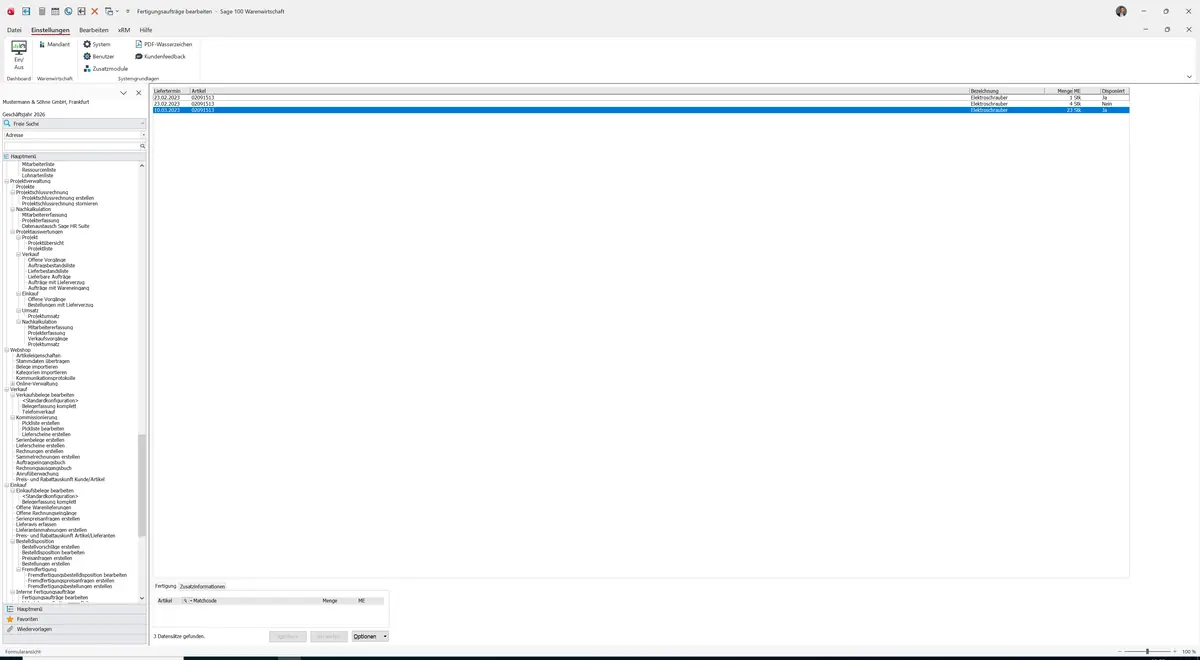This screenshot has width=1200, height=660.
Task: Open Artikeleigenschaften under Webshop
Action: coord(39,356)
